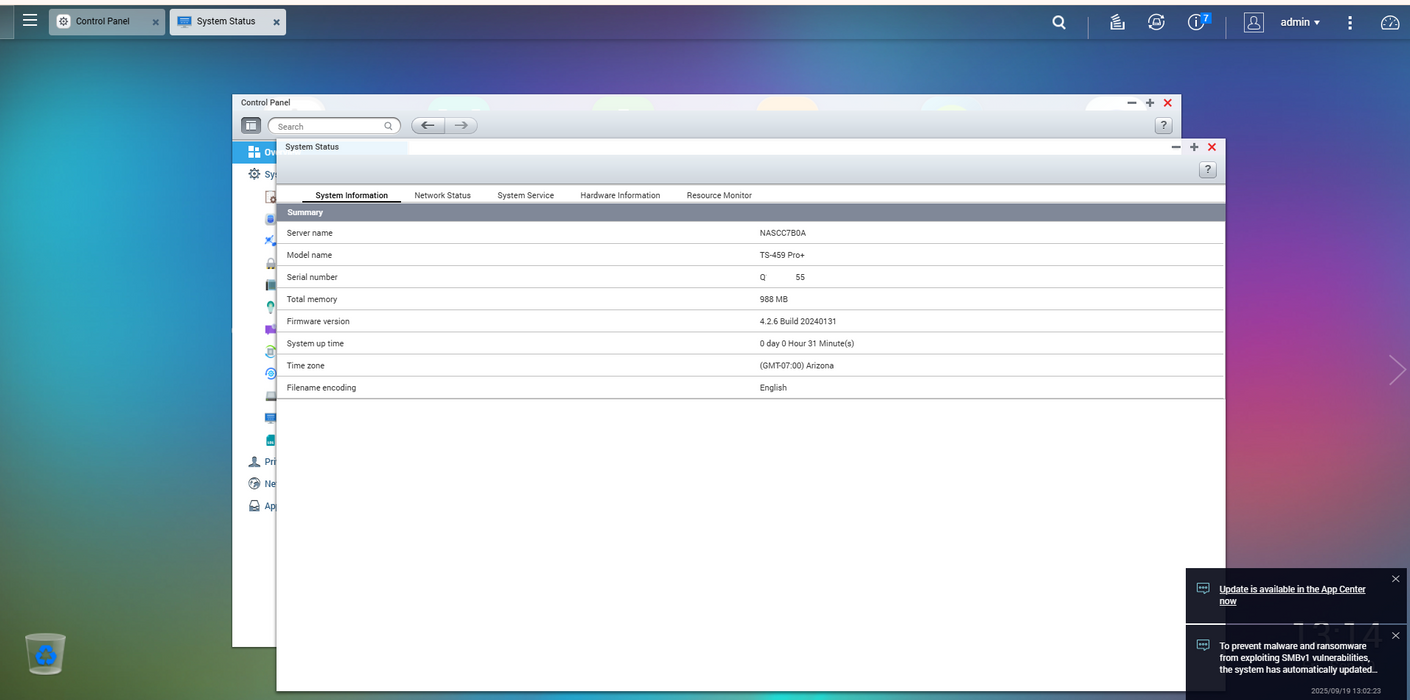The height and width of the screenshot is (700, 1410).
Task: Open the desktop search magnifier icon
Action: [1059, 22]
